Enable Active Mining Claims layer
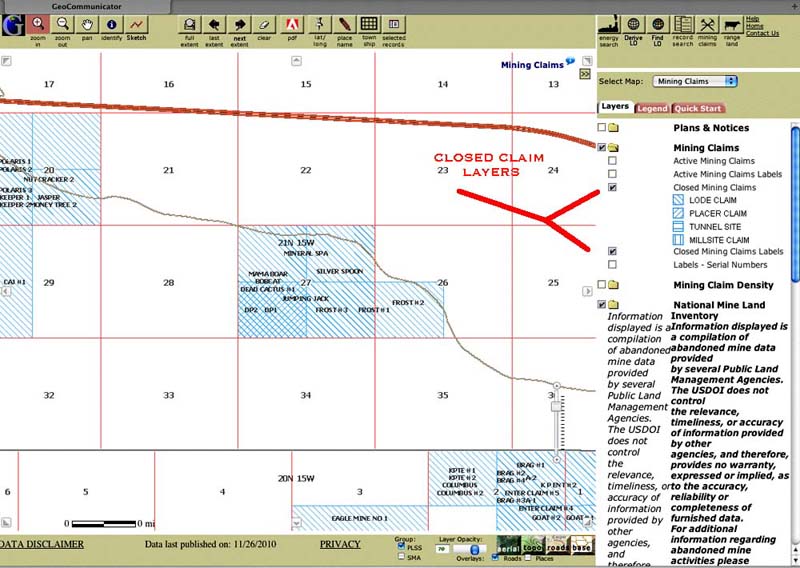The width and height of the screenshot is (800, 568). [612, 161]
